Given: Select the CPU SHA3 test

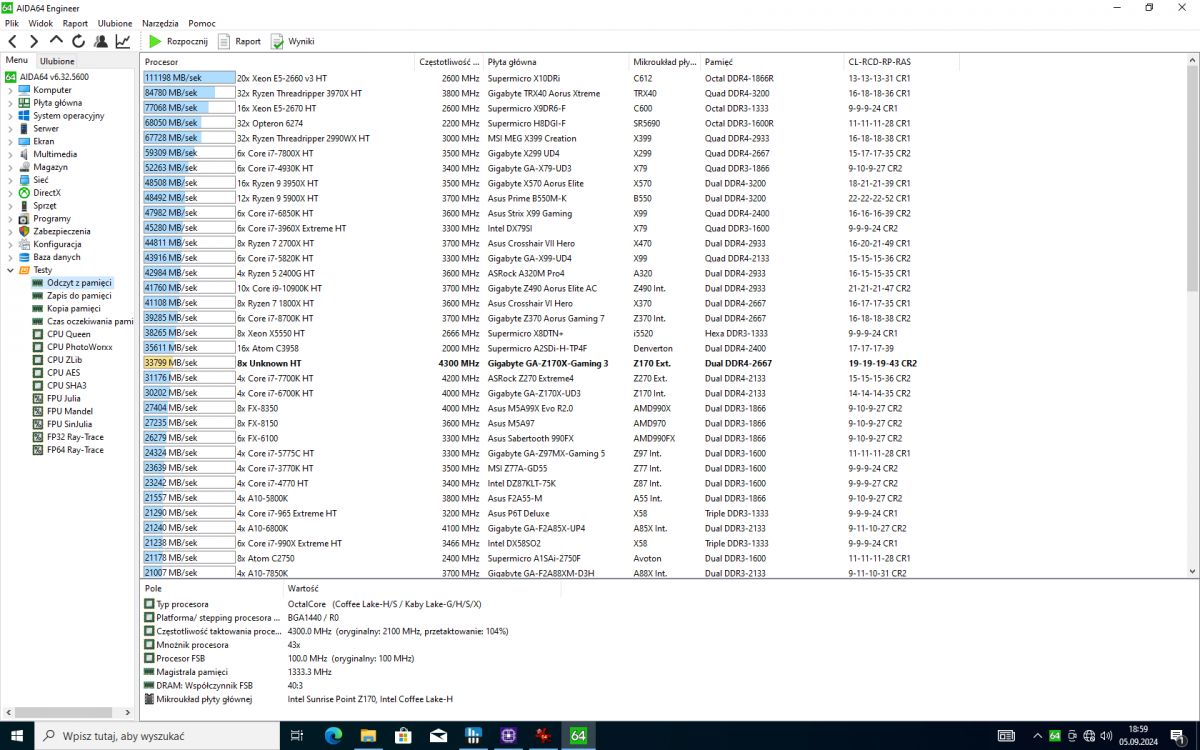Looking at the screenshot, I should click(x=66, y=385).
